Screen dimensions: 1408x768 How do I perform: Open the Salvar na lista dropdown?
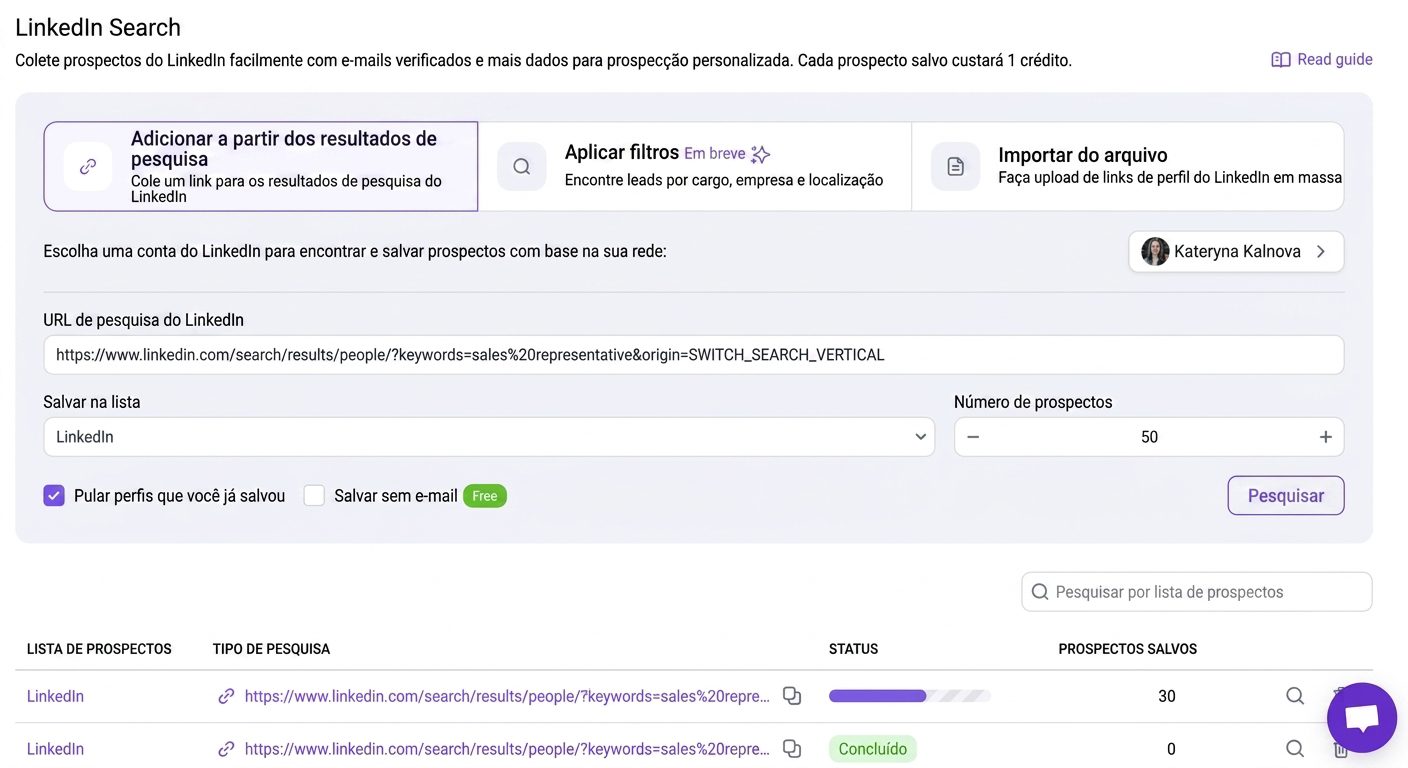pos(489,437)
